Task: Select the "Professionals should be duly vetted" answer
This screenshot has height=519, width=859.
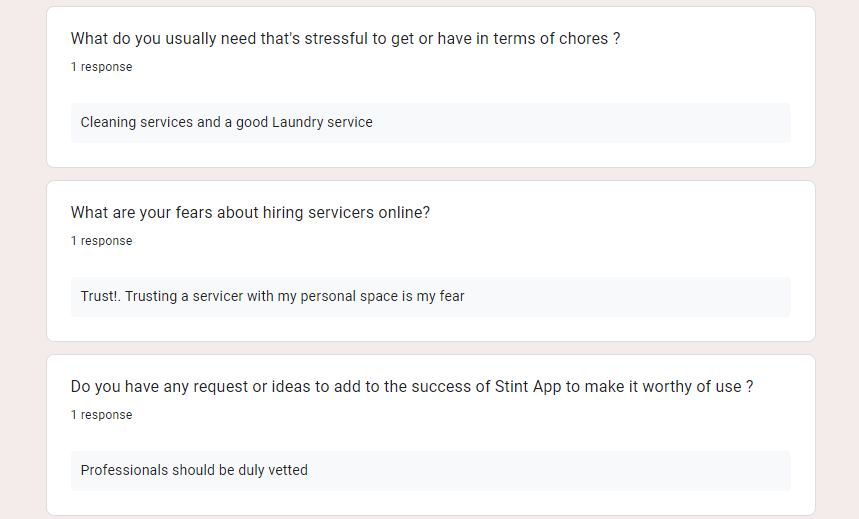Action: pyautogui.click(x=194, y=470)
